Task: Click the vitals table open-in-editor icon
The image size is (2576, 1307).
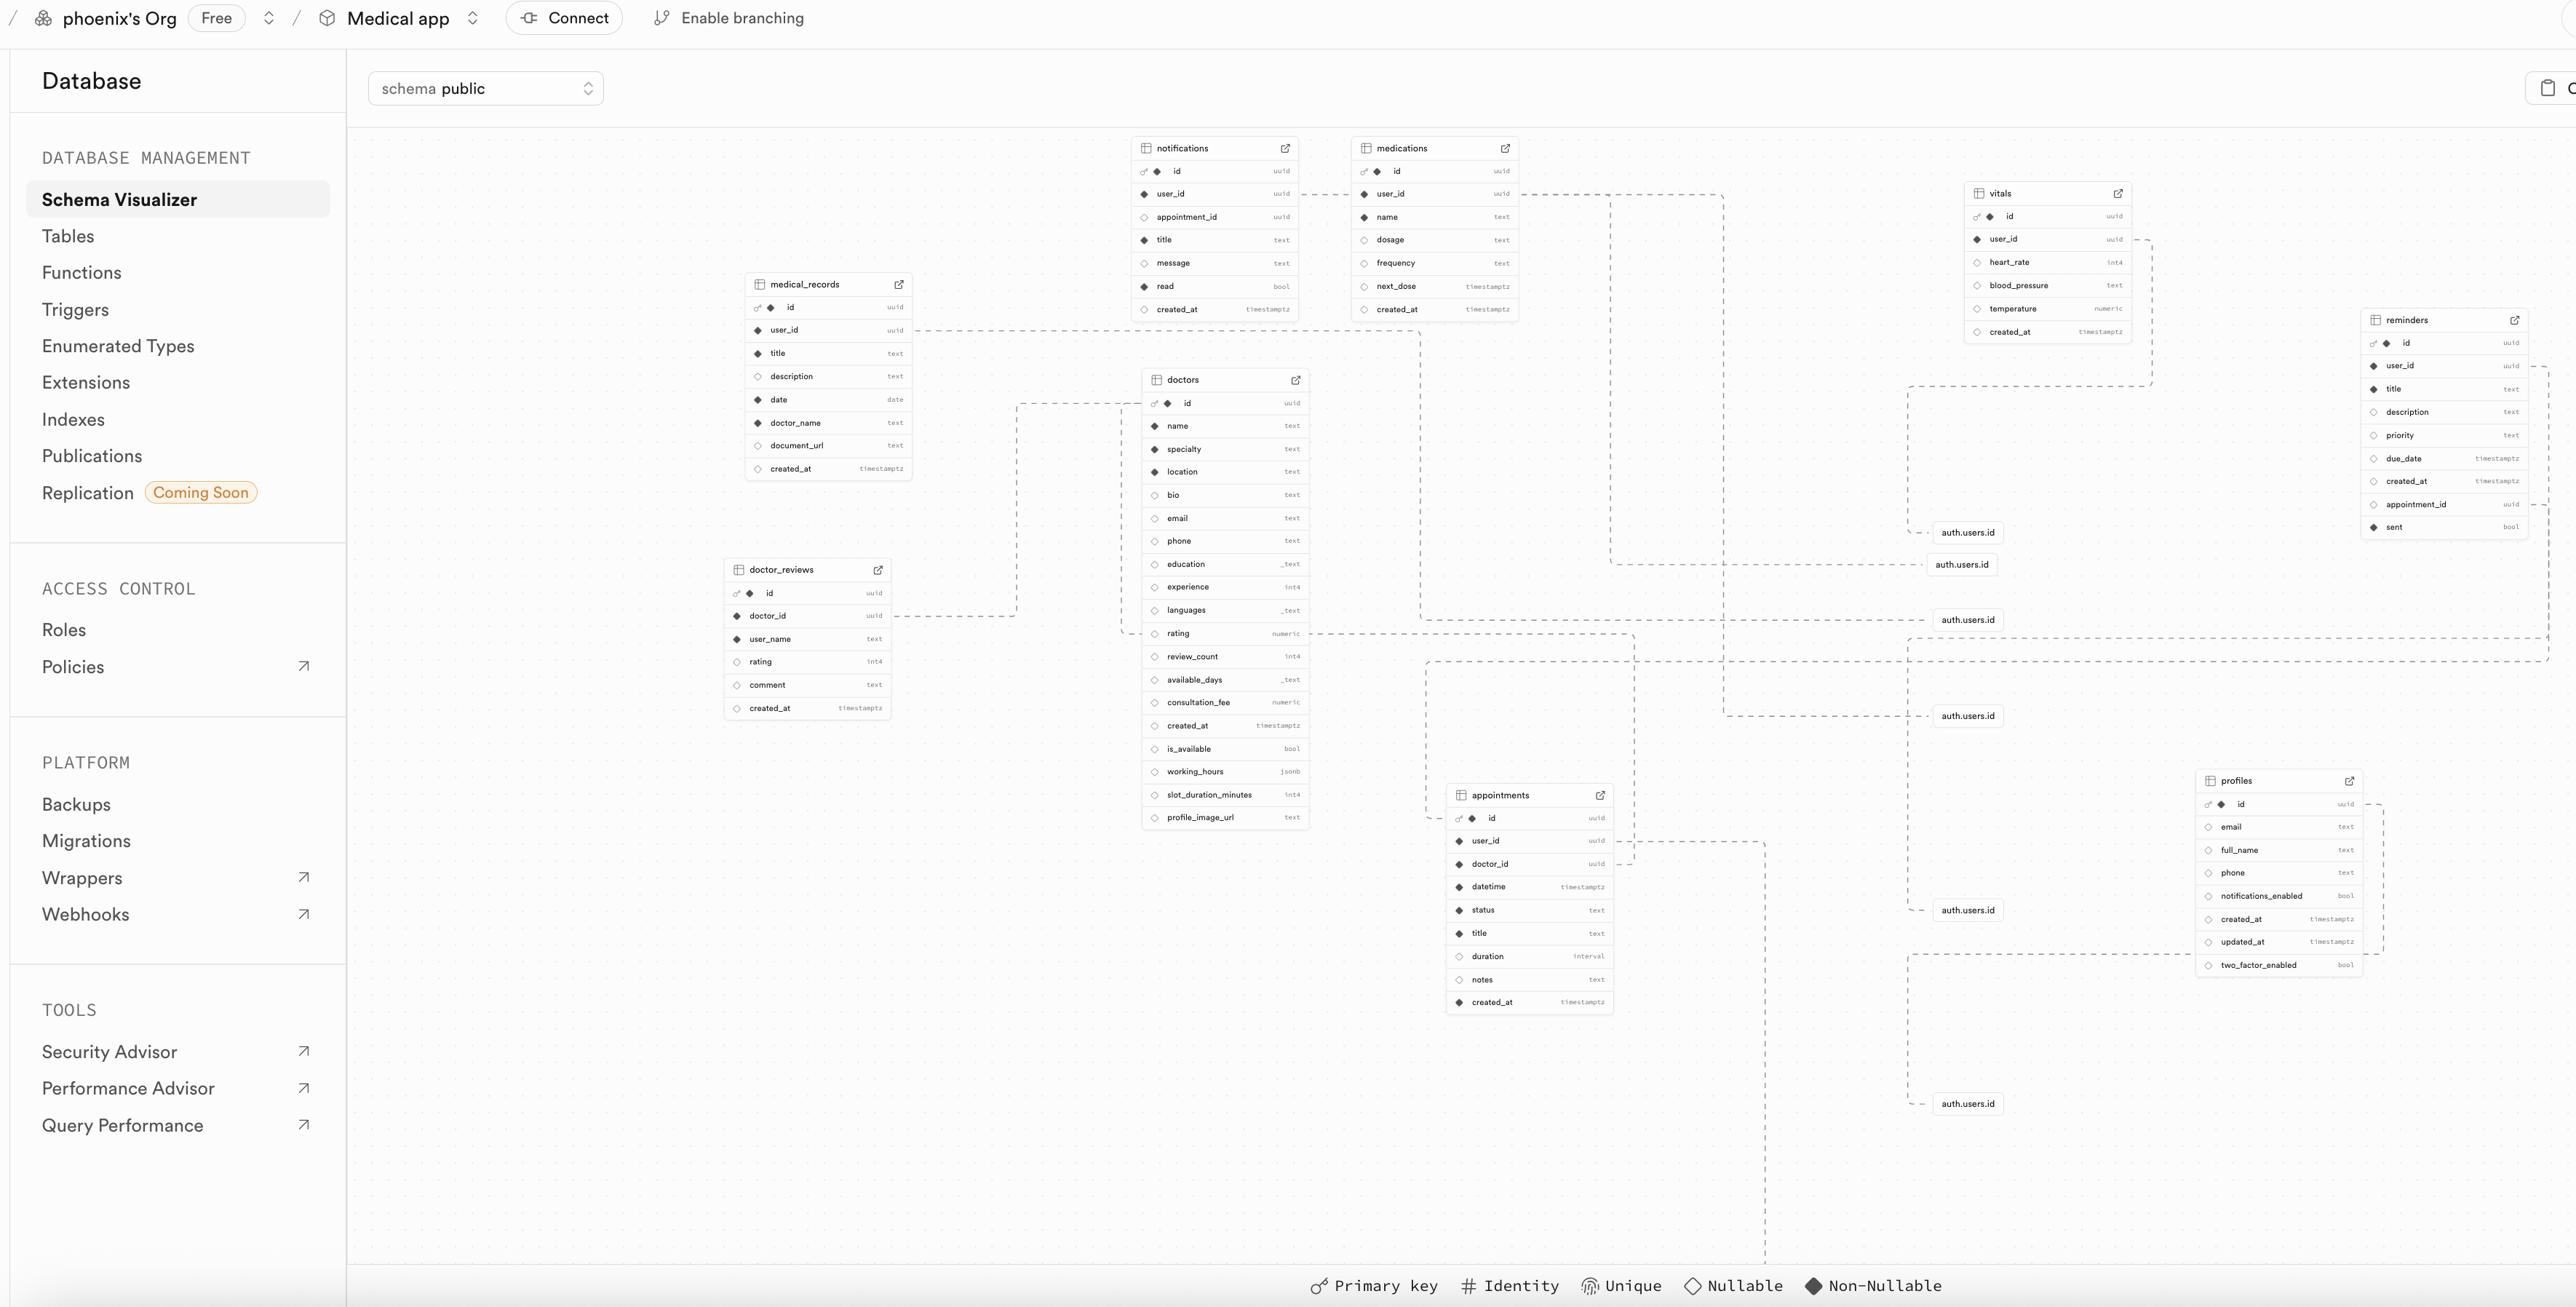Action: point(2118,193)
